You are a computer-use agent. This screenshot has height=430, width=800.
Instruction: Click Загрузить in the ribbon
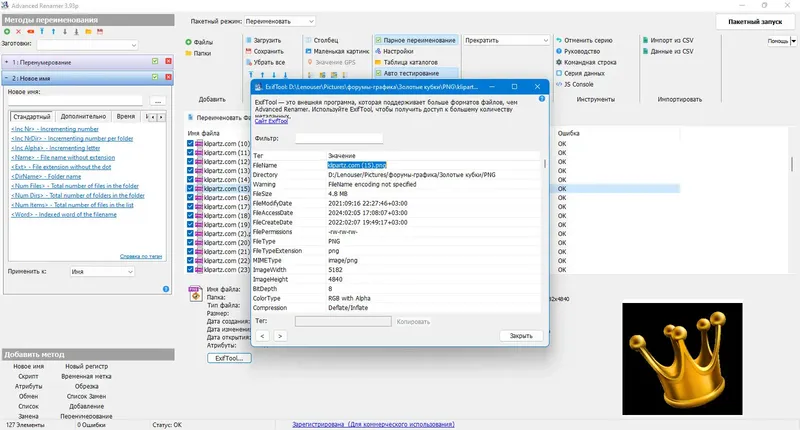tap(263, 40)
